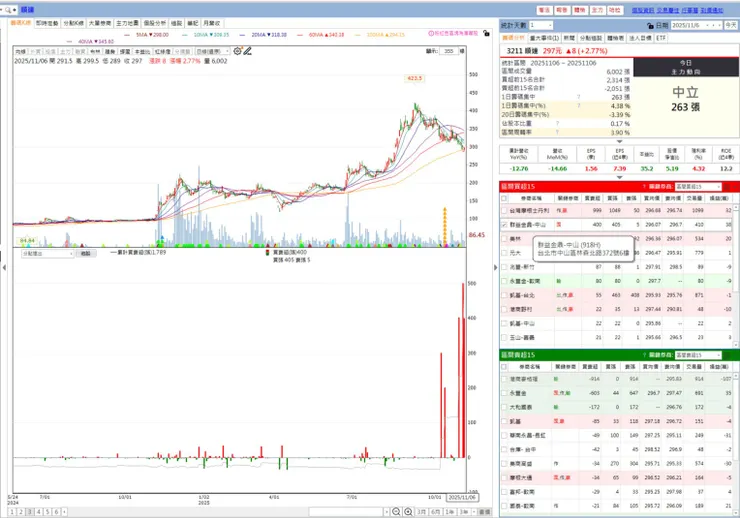Open the dropdown next to bottom zoom controls

[x=387, y=512]
